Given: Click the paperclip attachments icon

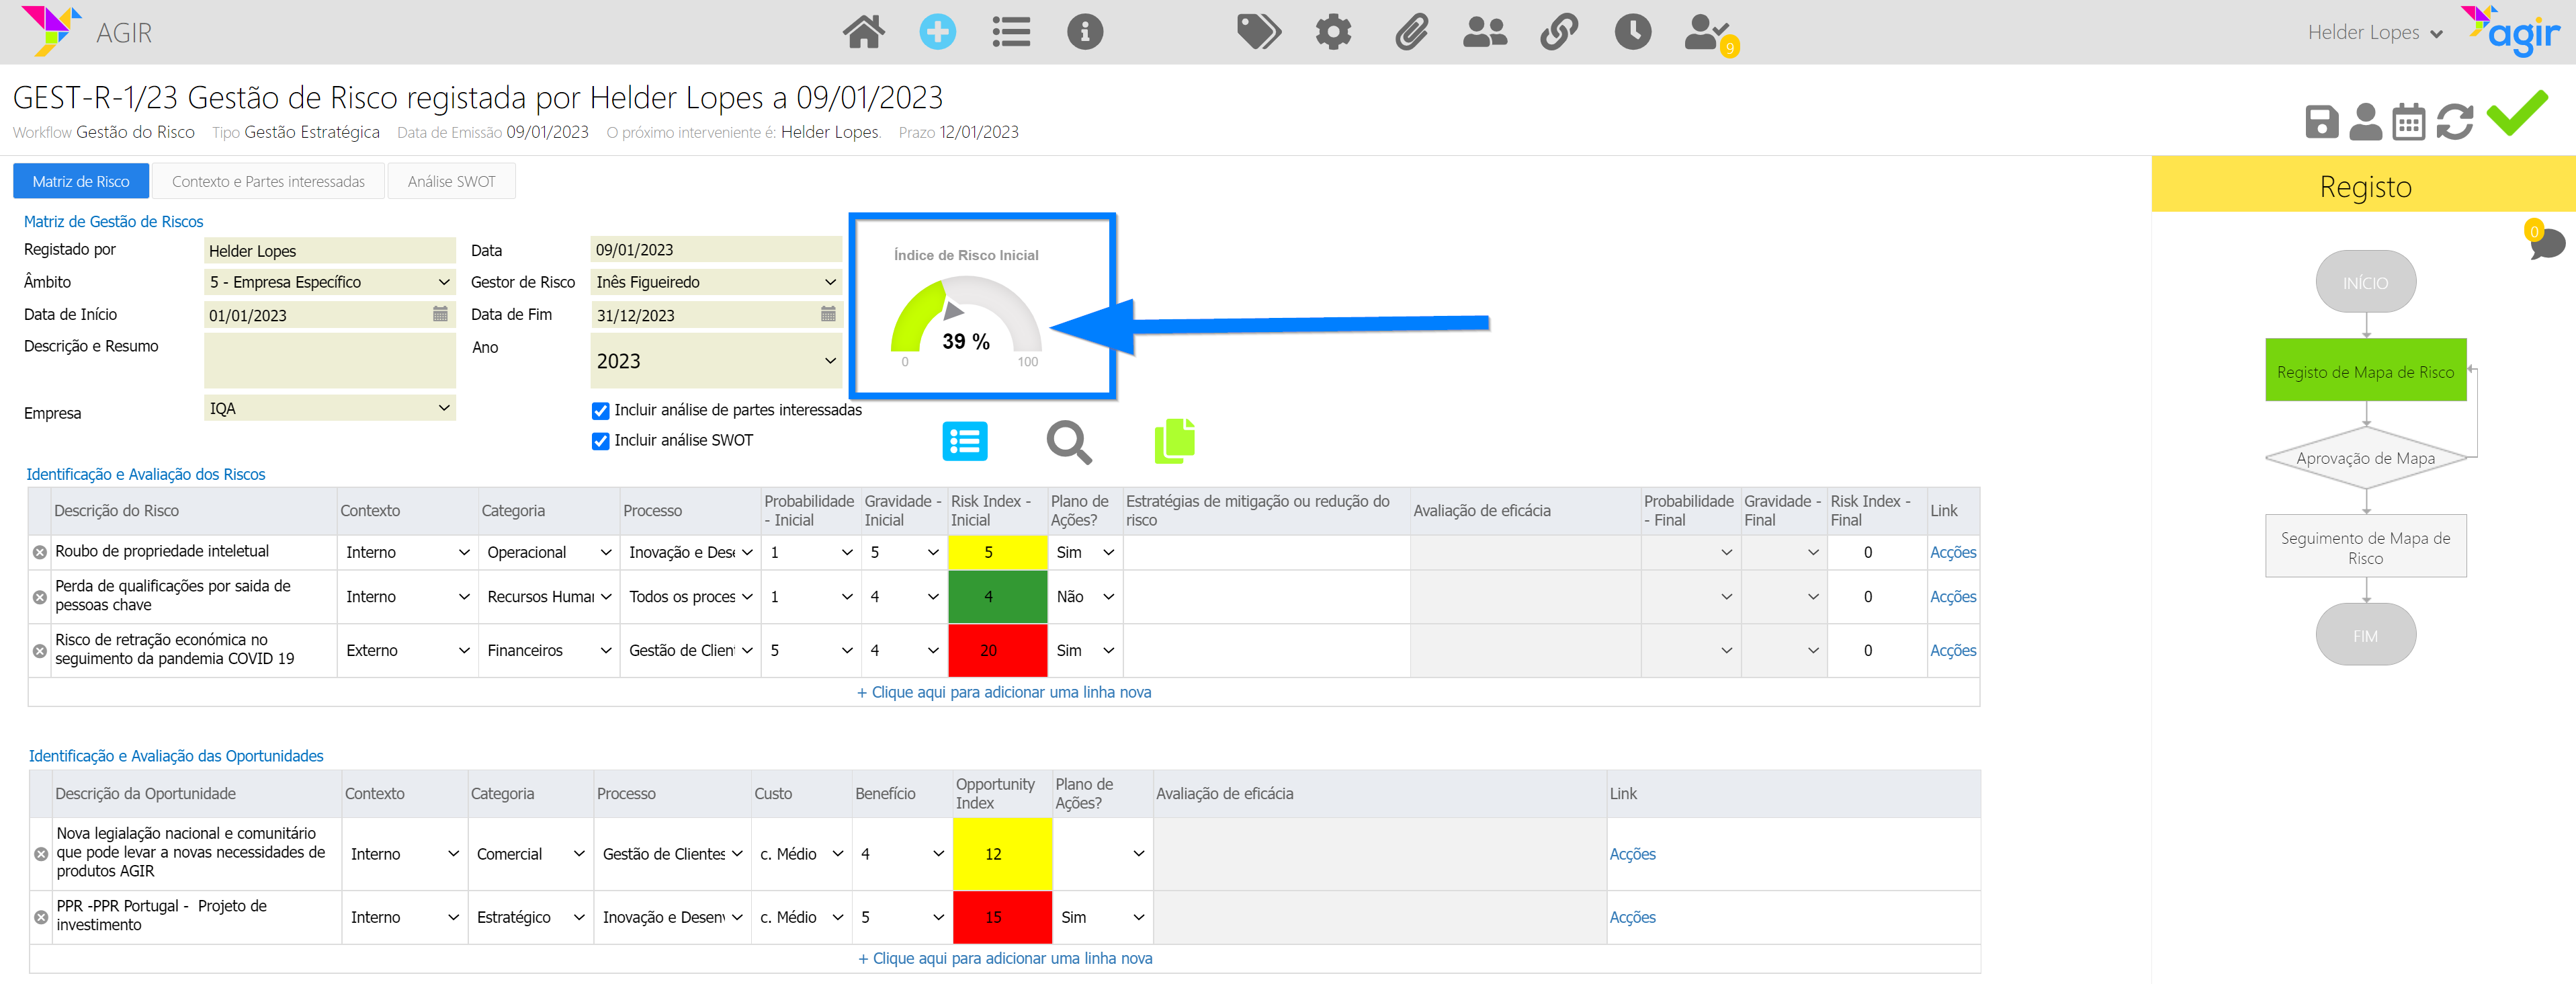Looking at the screenshot, I should 1411,32.
